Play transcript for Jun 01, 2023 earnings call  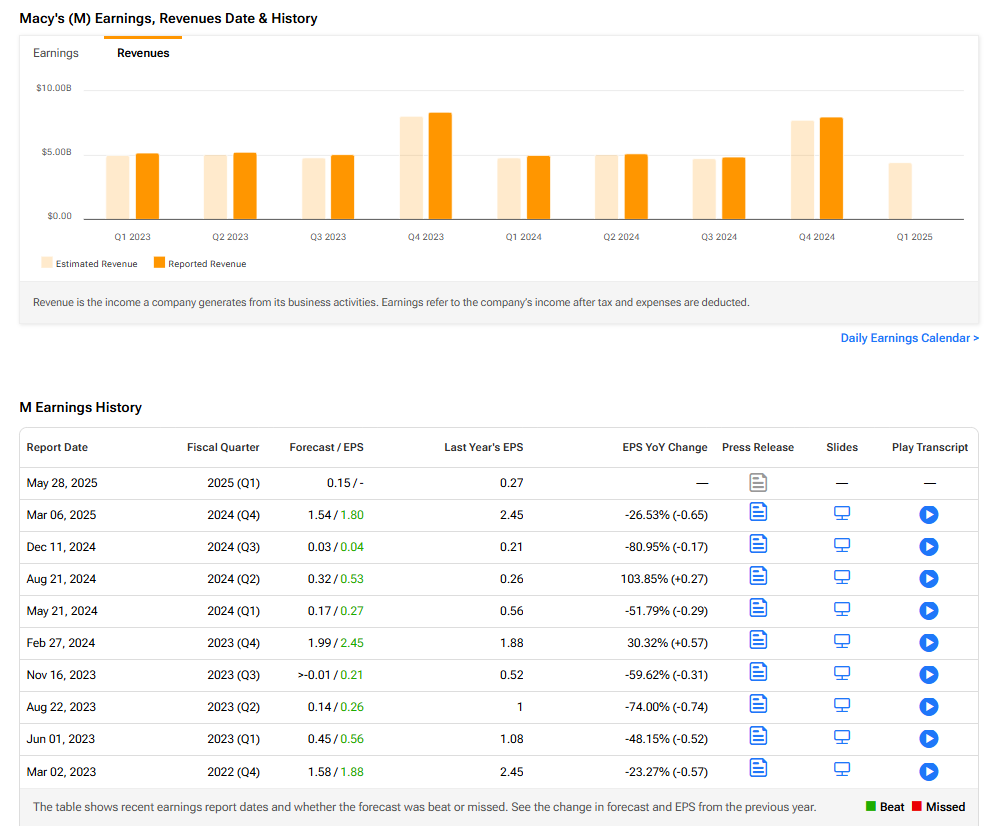tap(929, 739)
